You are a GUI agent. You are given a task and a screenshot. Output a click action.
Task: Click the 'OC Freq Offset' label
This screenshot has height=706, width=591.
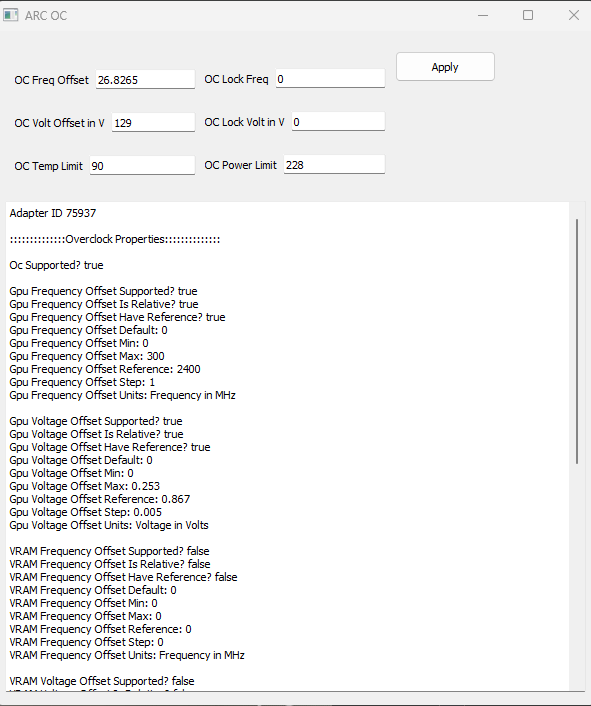point(52,80)
